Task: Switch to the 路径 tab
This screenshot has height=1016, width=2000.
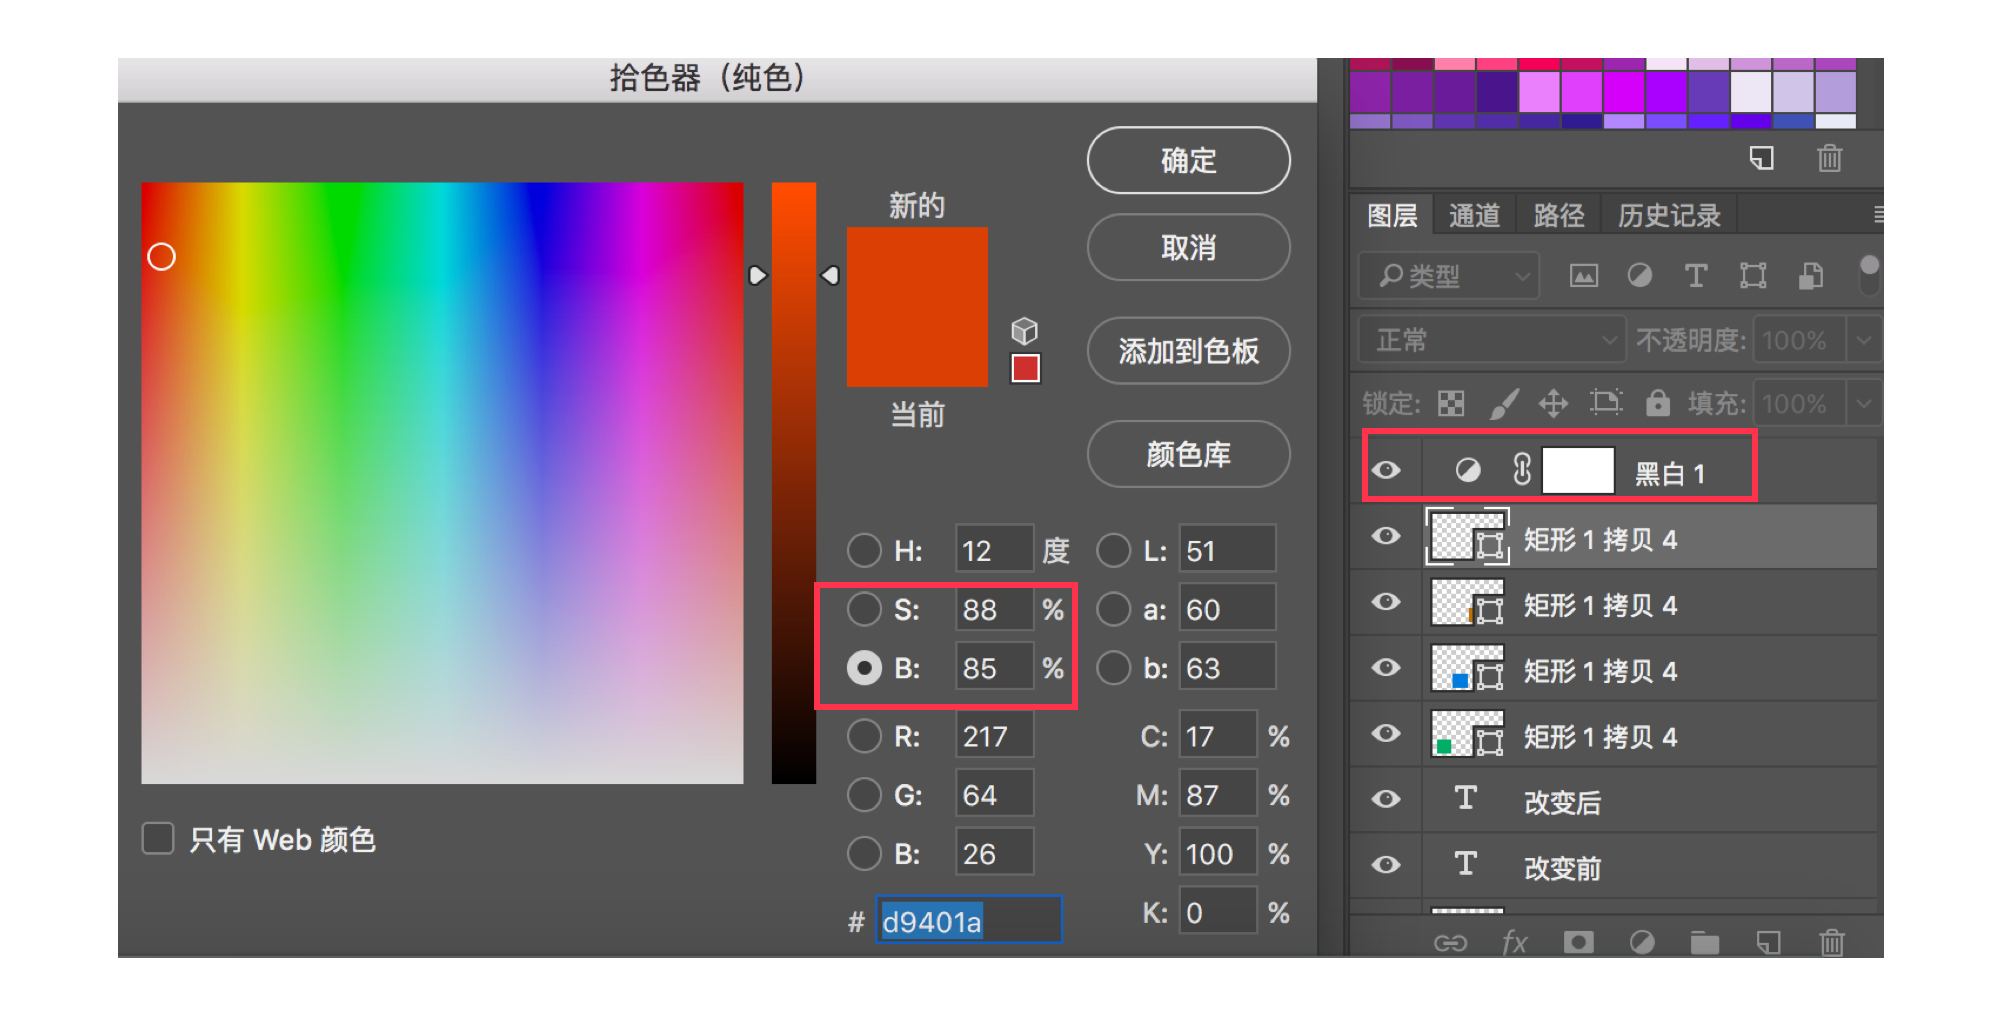Action: point(1559,215)
